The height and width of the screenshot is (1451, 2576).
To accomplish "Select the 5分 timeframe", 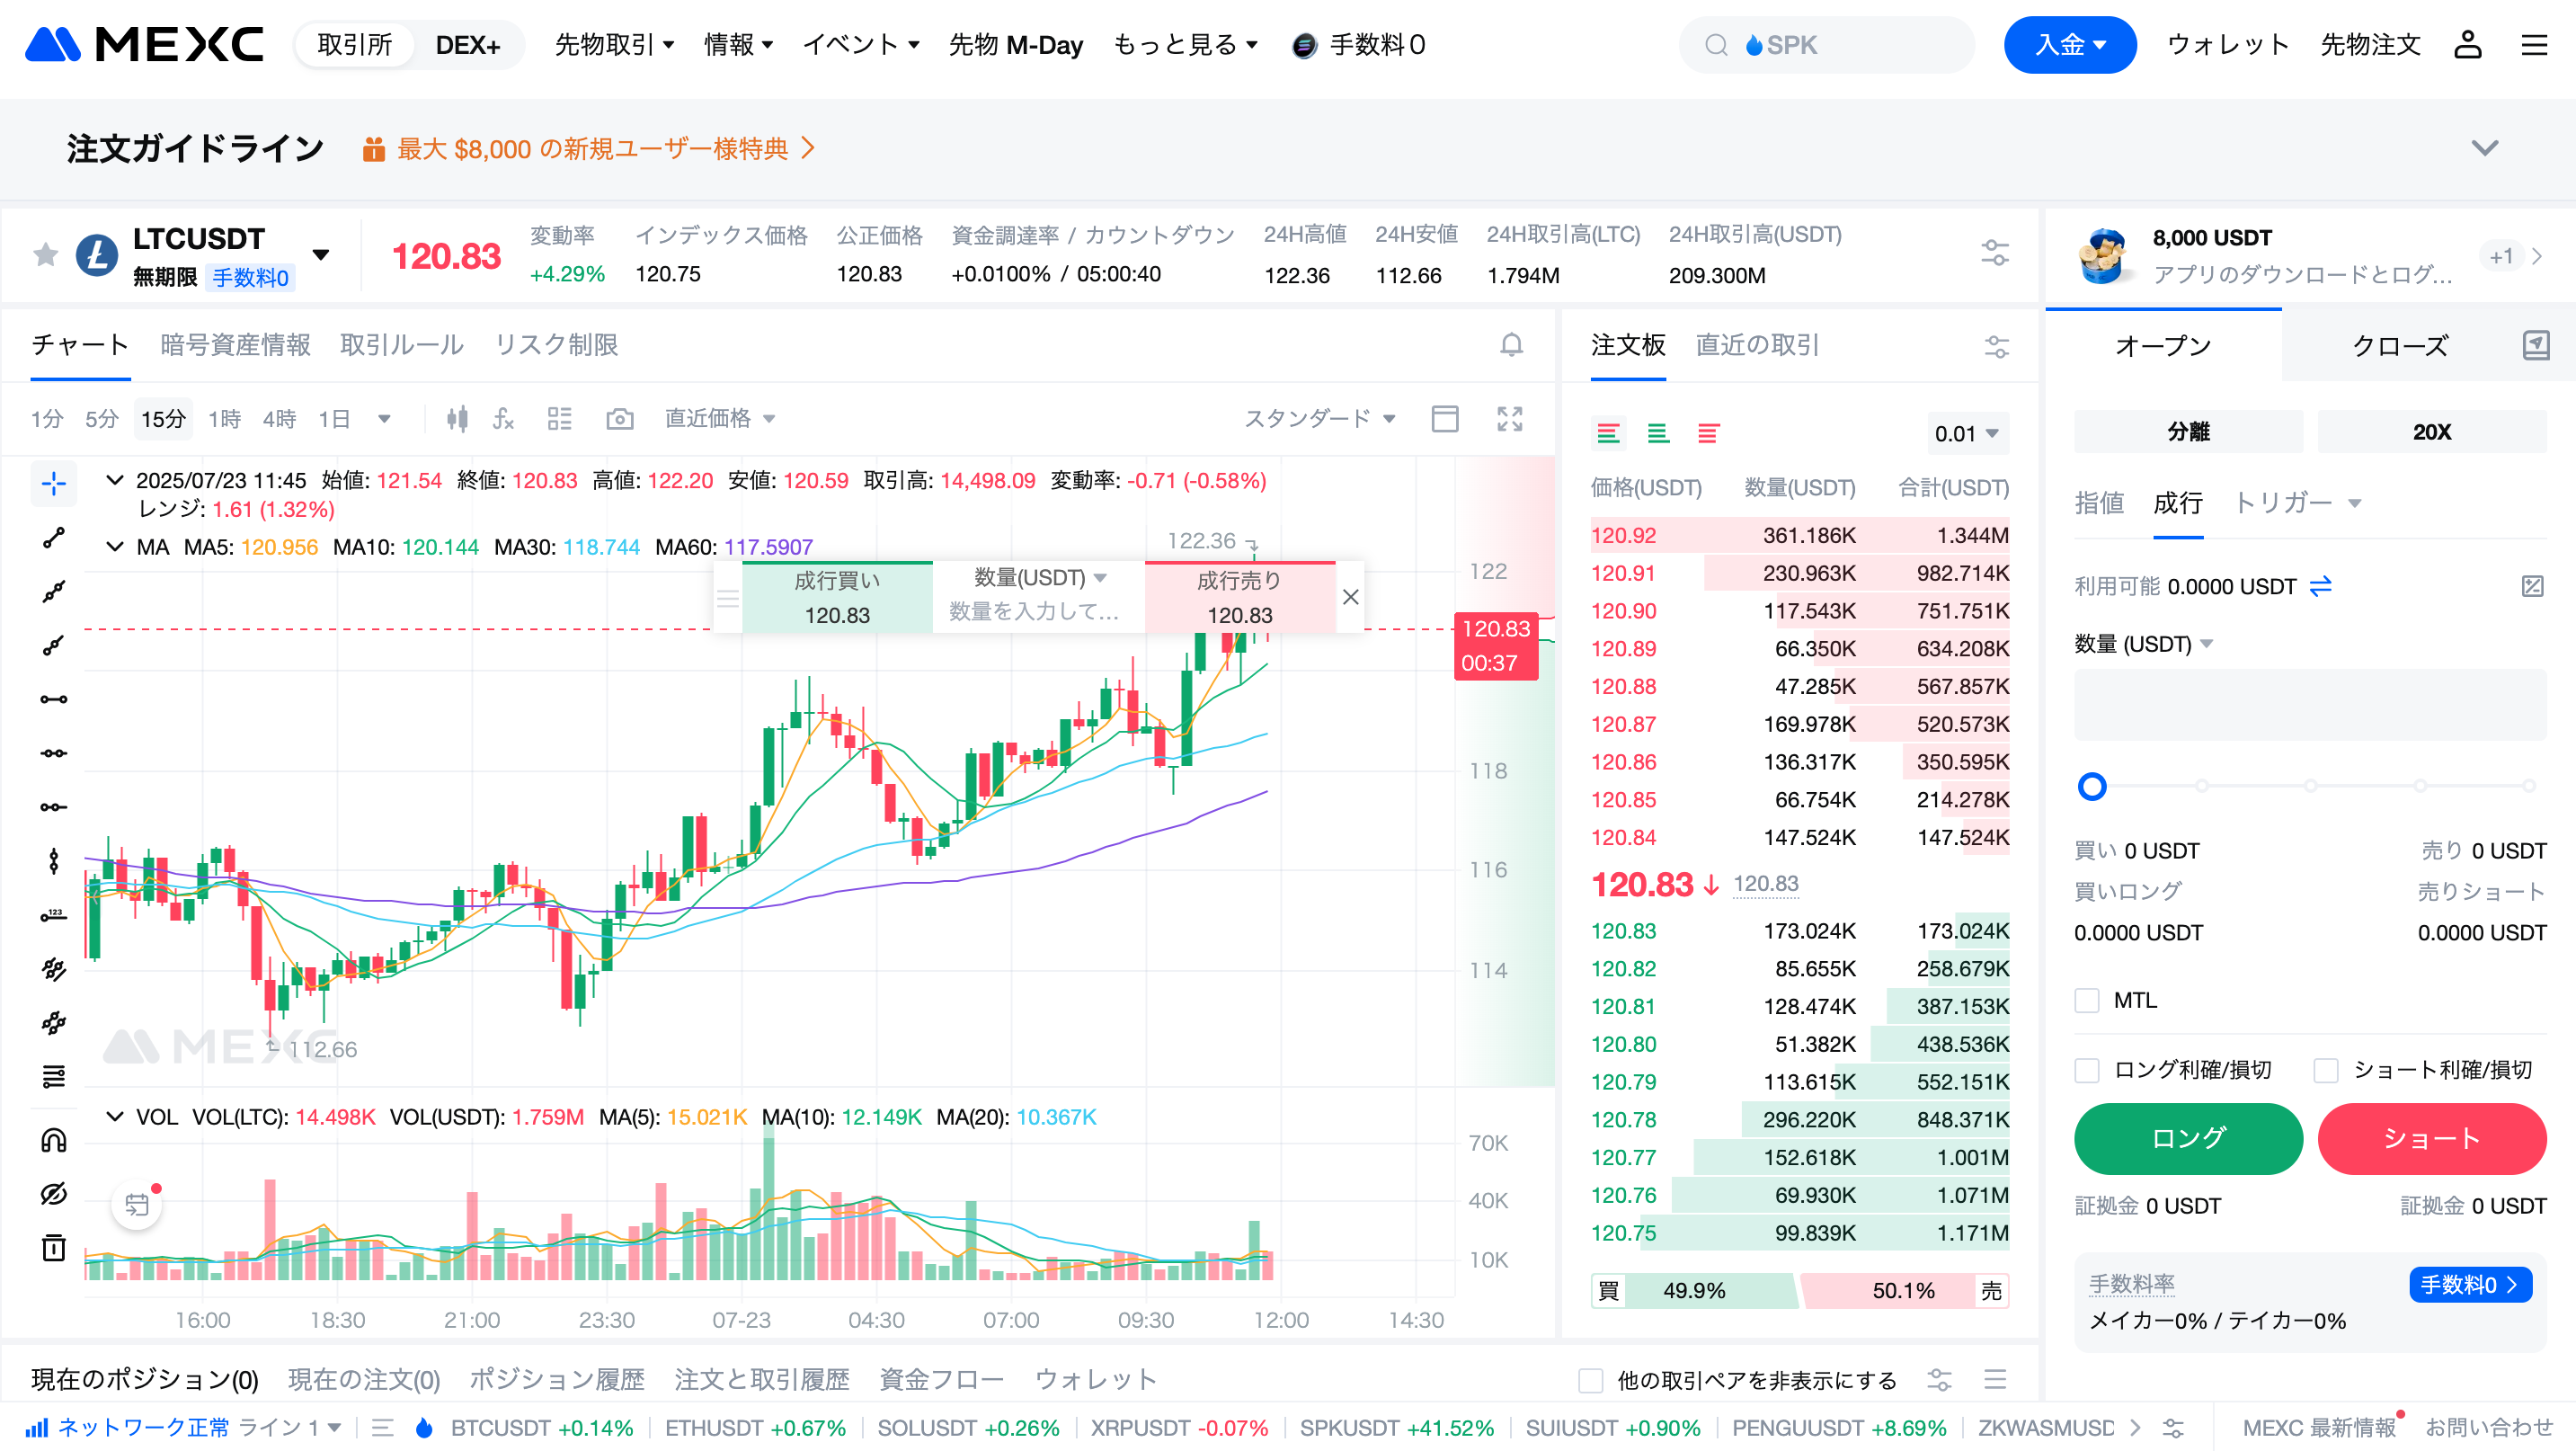I will click(101, 418).
